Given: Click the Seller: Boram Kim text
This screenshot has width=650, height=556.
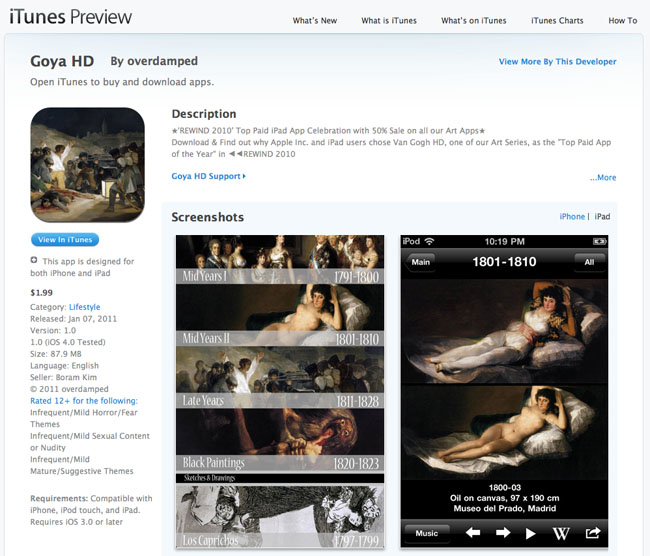Looking at the screenshot, I should 63,377.
